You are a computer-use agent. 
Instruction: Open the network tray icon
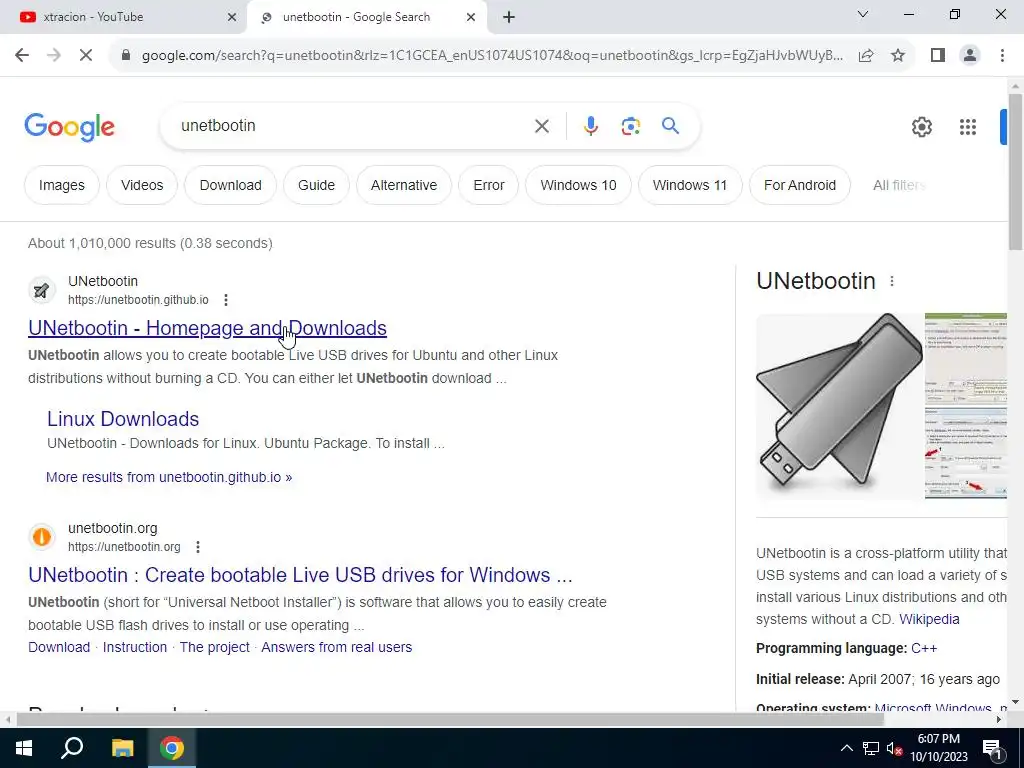click(871, 748)
